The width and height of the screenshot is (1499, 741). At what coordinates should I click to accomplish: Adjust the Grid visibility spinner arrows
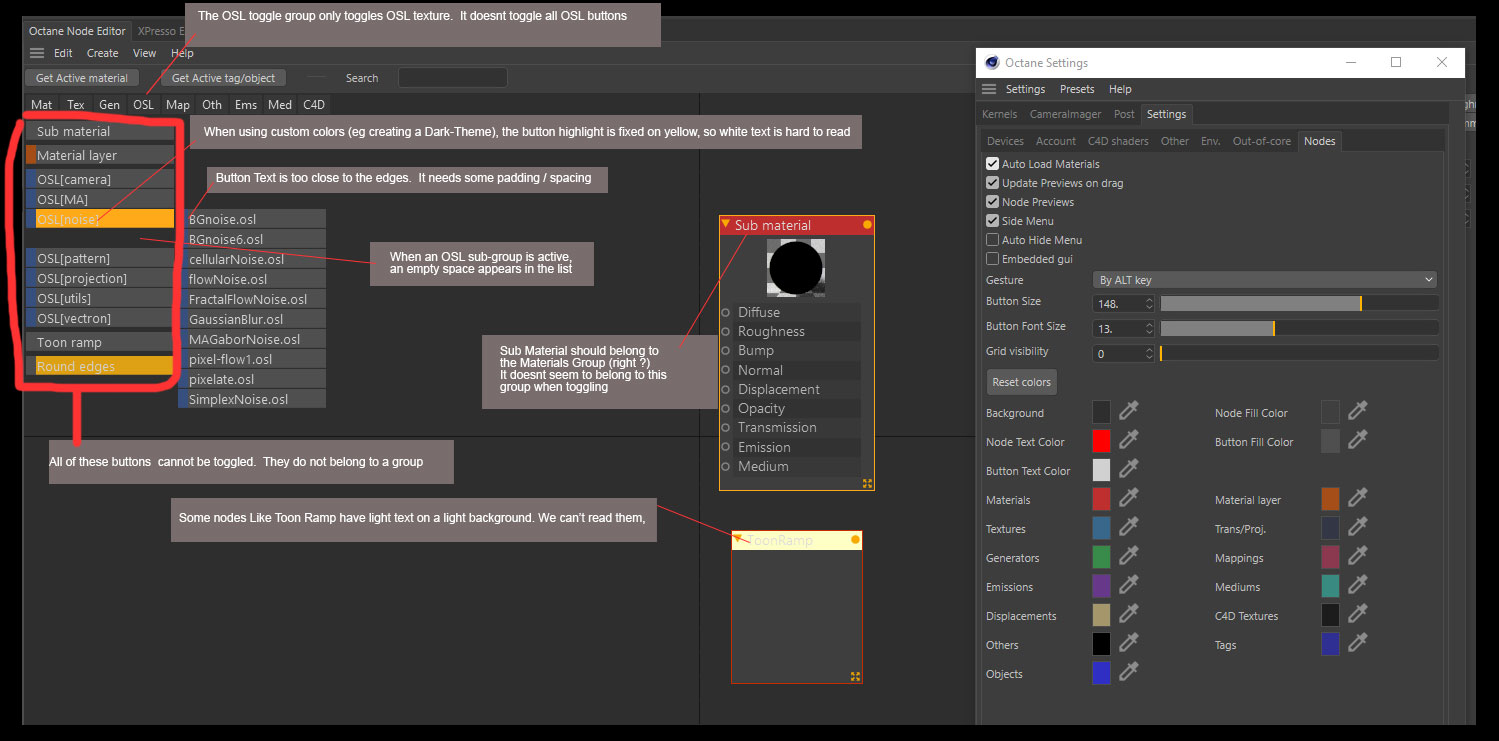1149,353
